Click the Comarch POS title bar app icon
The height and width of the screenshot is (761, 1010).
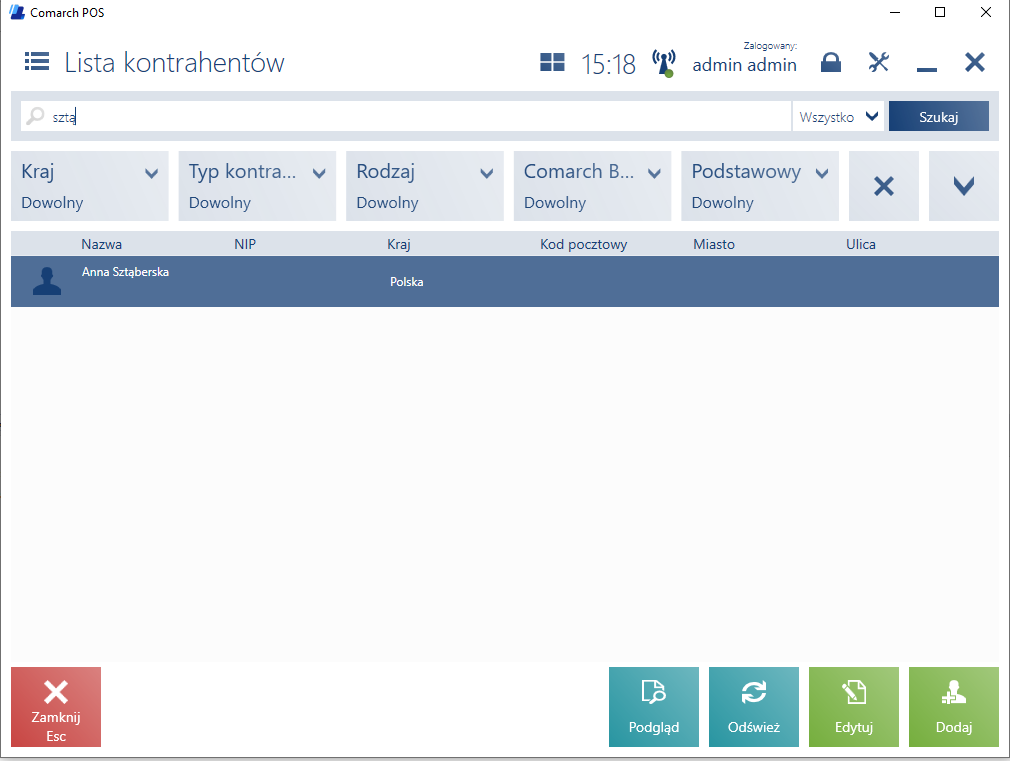pyautogui.click(x=16, y=12)
